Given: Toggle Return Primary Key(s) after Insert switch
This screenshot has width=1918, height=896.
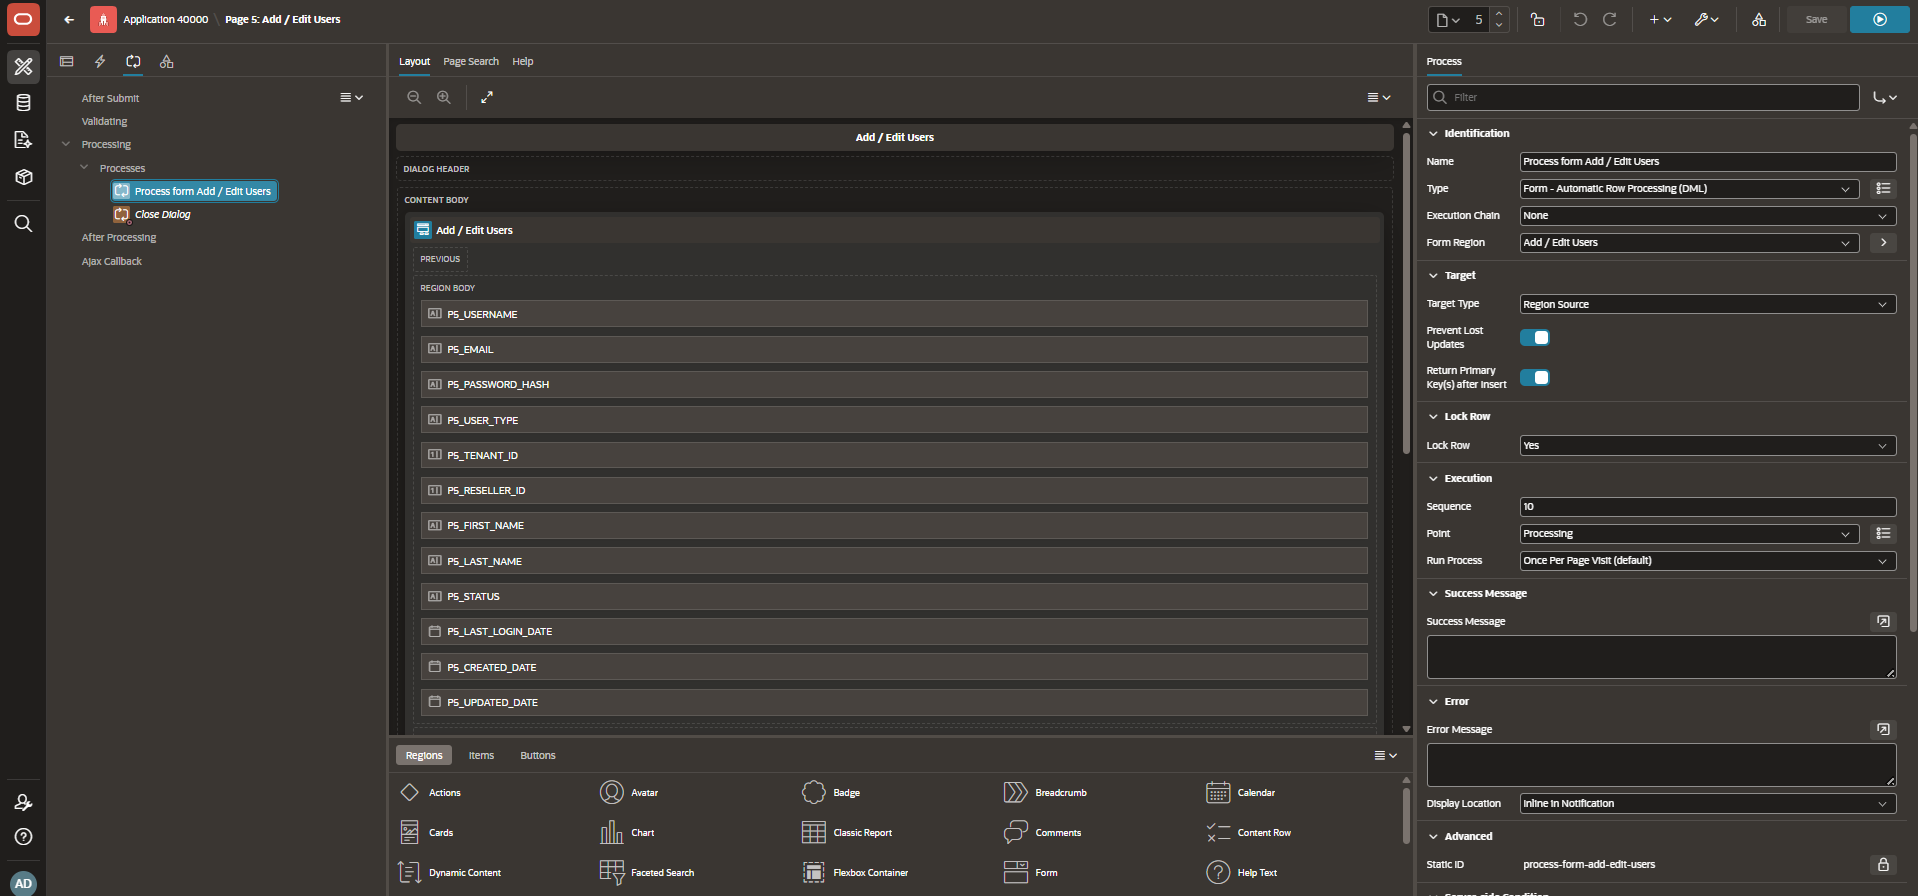Looking at the screenshot, I should [1535, 377].
